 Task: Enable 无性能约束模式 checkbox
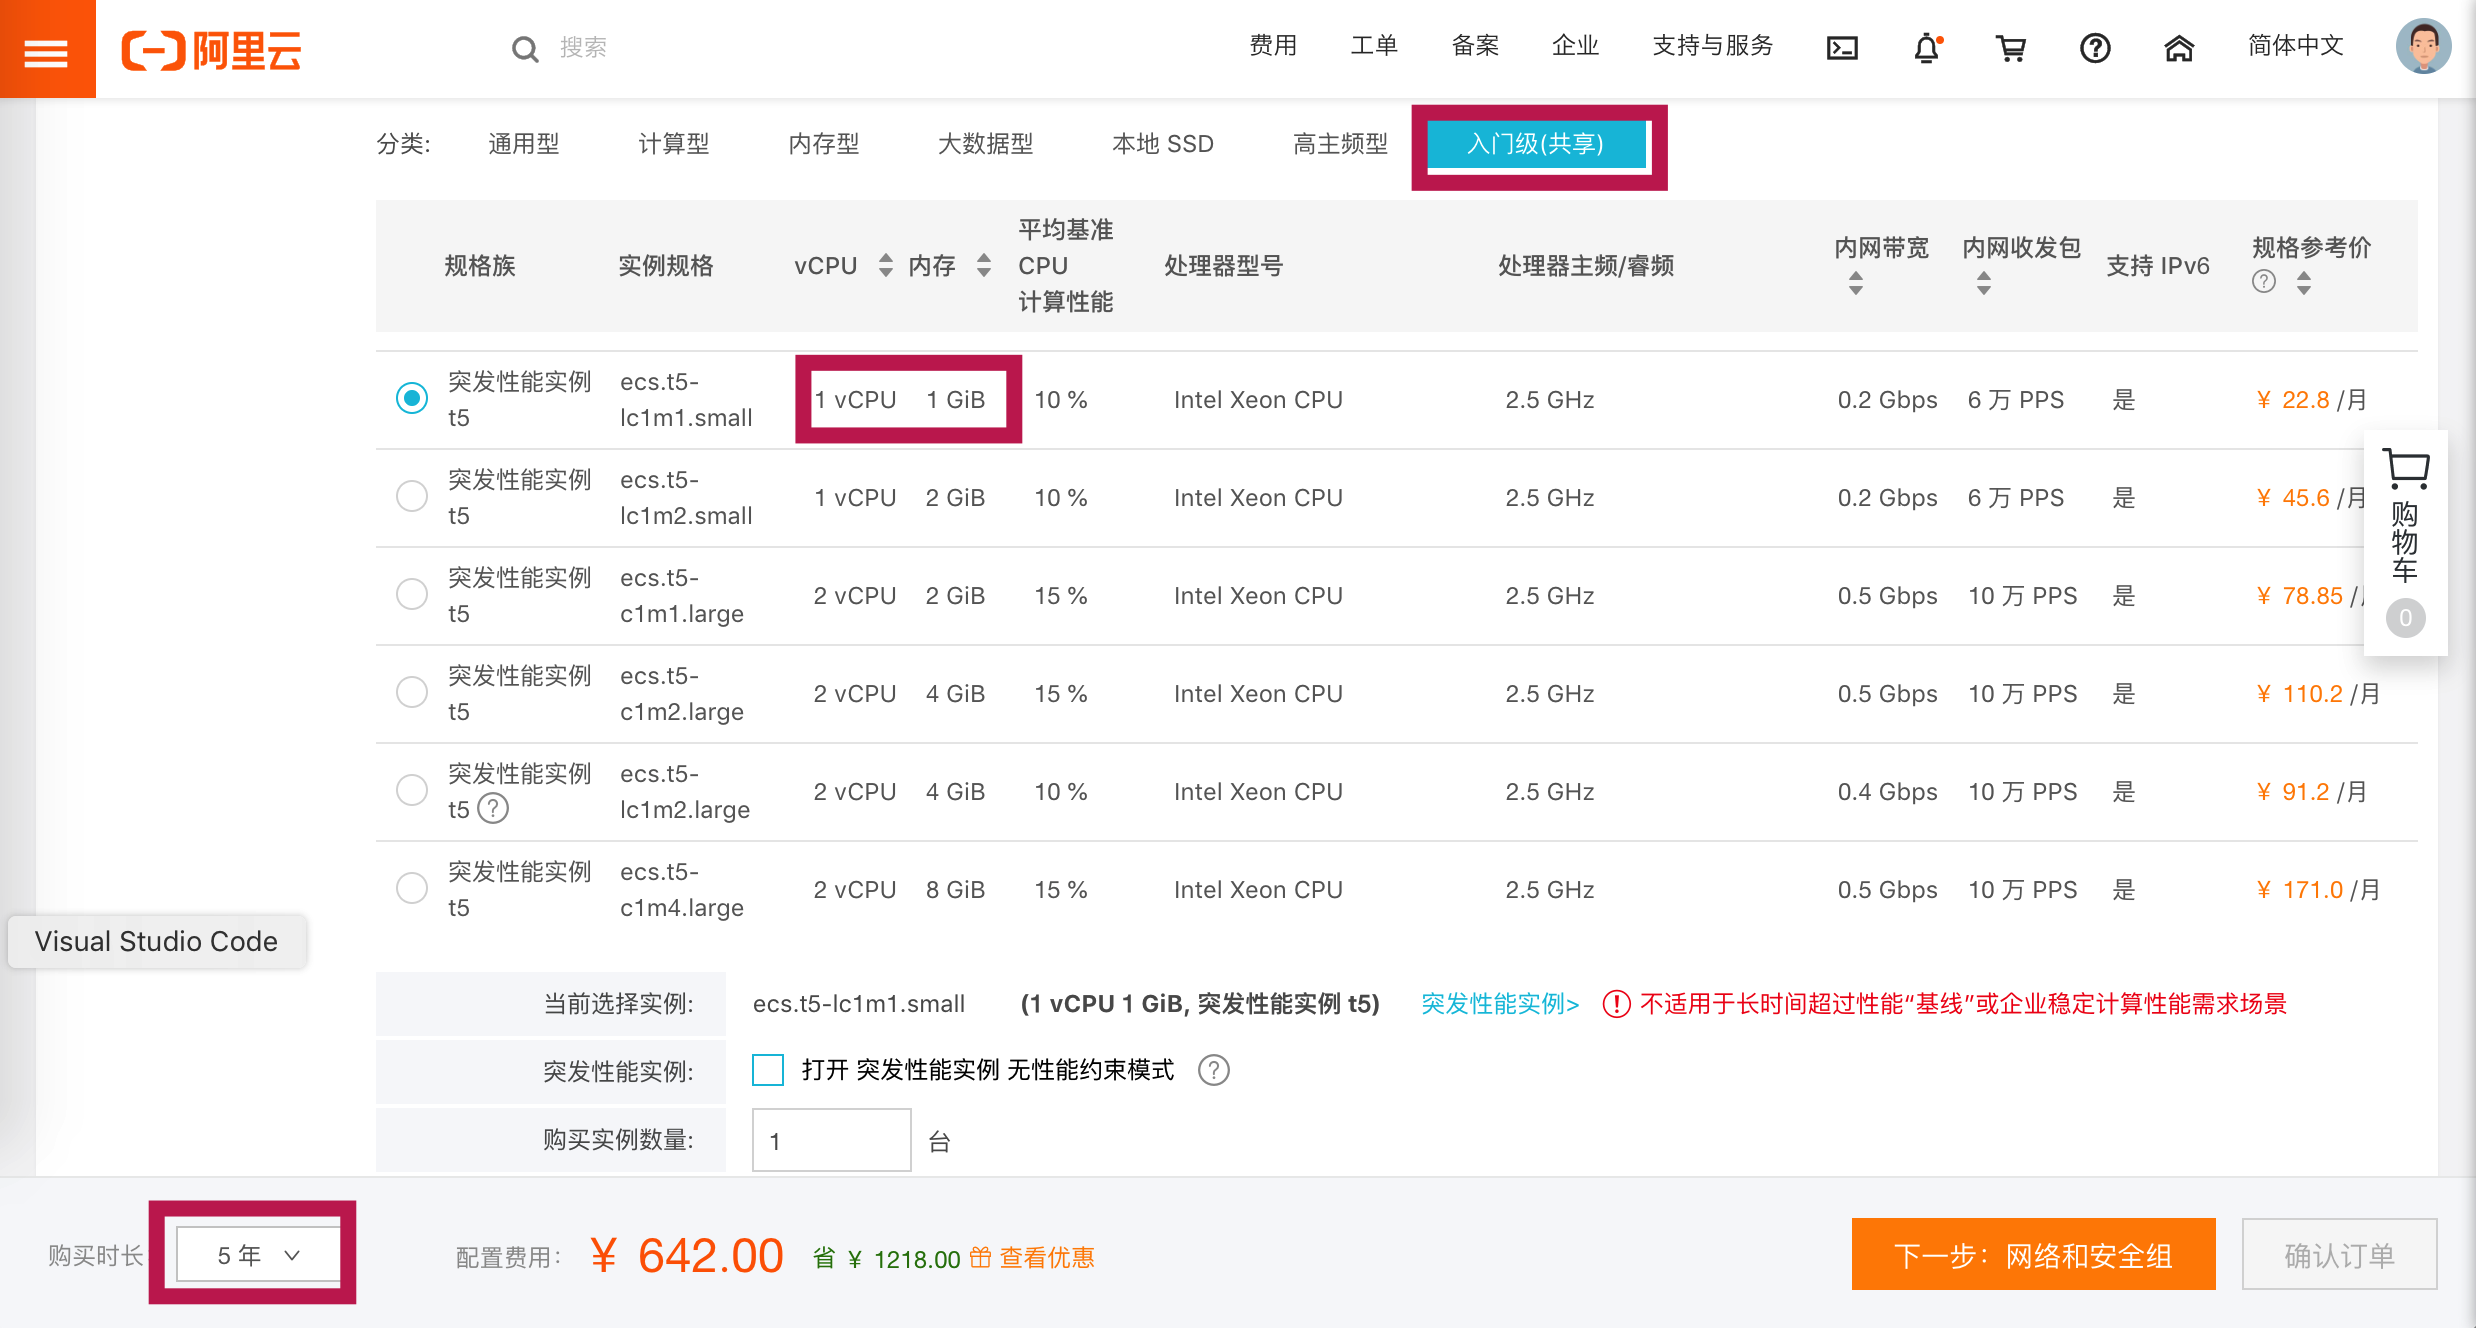coord(768,1070)
